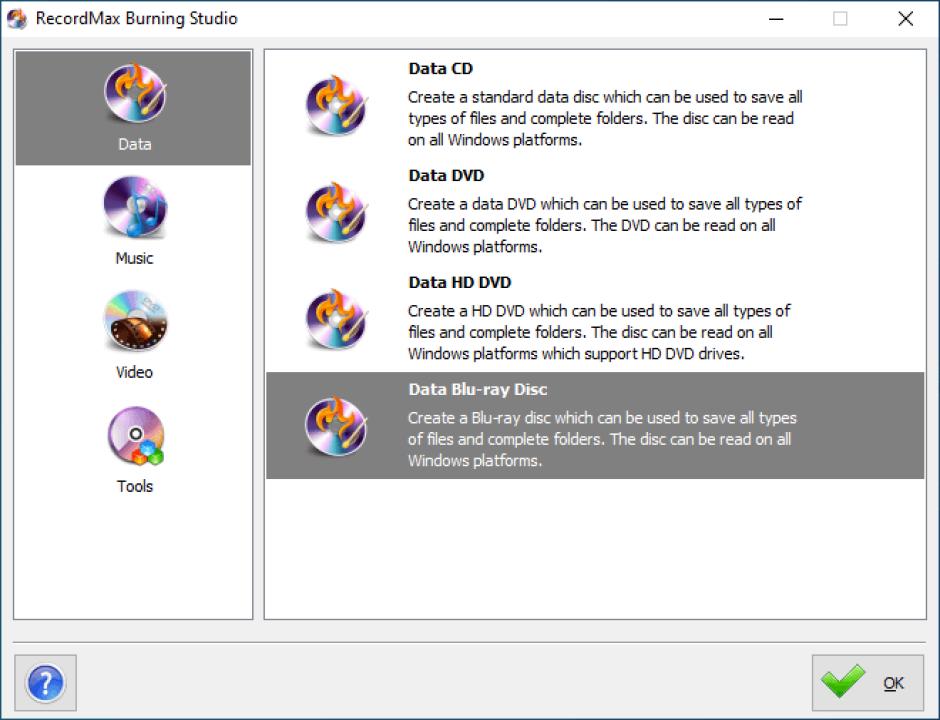Click the 'Create a Blu-ray disc' description

pyautogui.click(x=602, y=439)
